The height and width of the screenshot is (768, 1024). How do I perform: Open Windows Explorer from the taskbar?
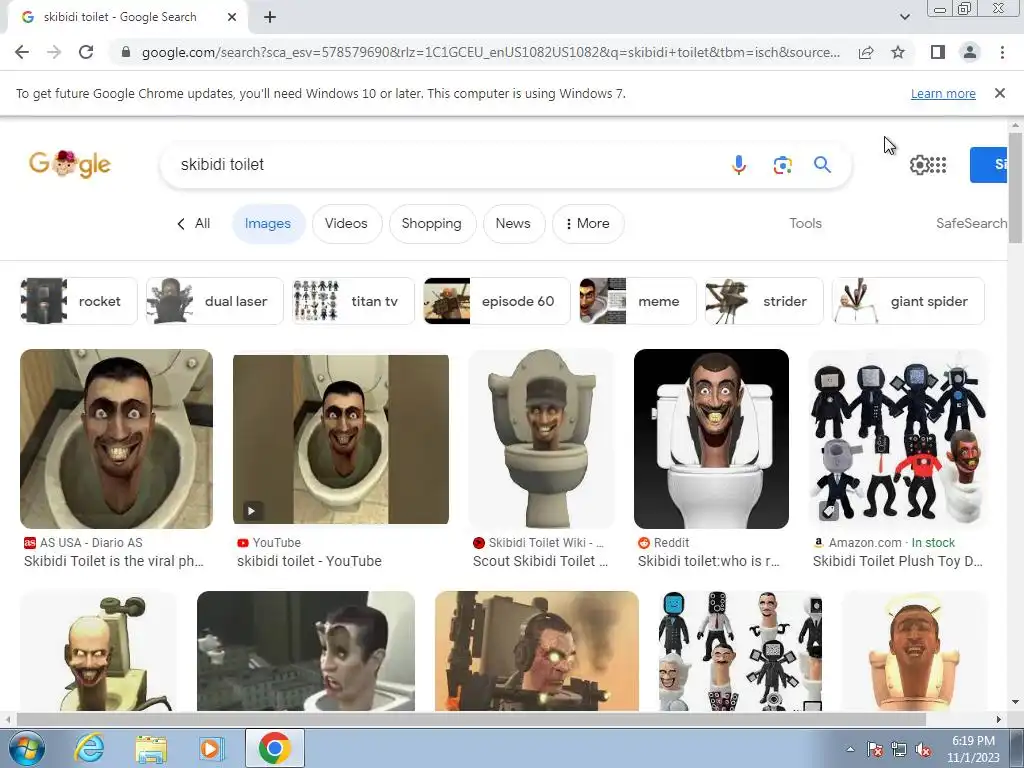tap(151, 748)
